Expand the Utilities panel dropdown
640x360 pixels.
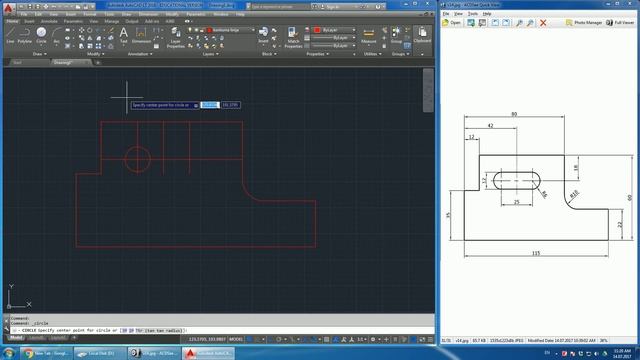372,54
